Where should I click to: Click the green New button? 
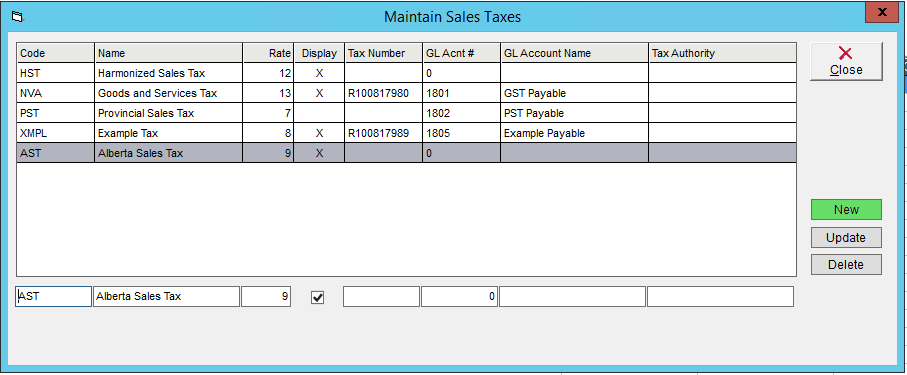tap(846, 209)
